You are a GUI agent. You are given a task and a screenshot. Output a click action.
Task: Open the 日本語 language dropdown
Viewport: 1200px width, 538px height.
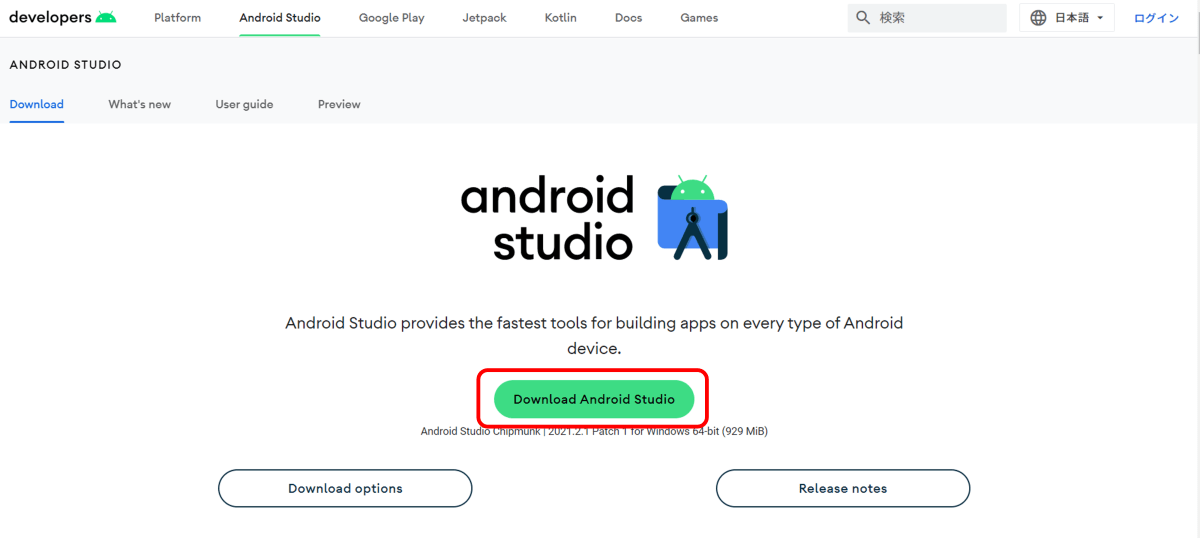click(1067, 18)
